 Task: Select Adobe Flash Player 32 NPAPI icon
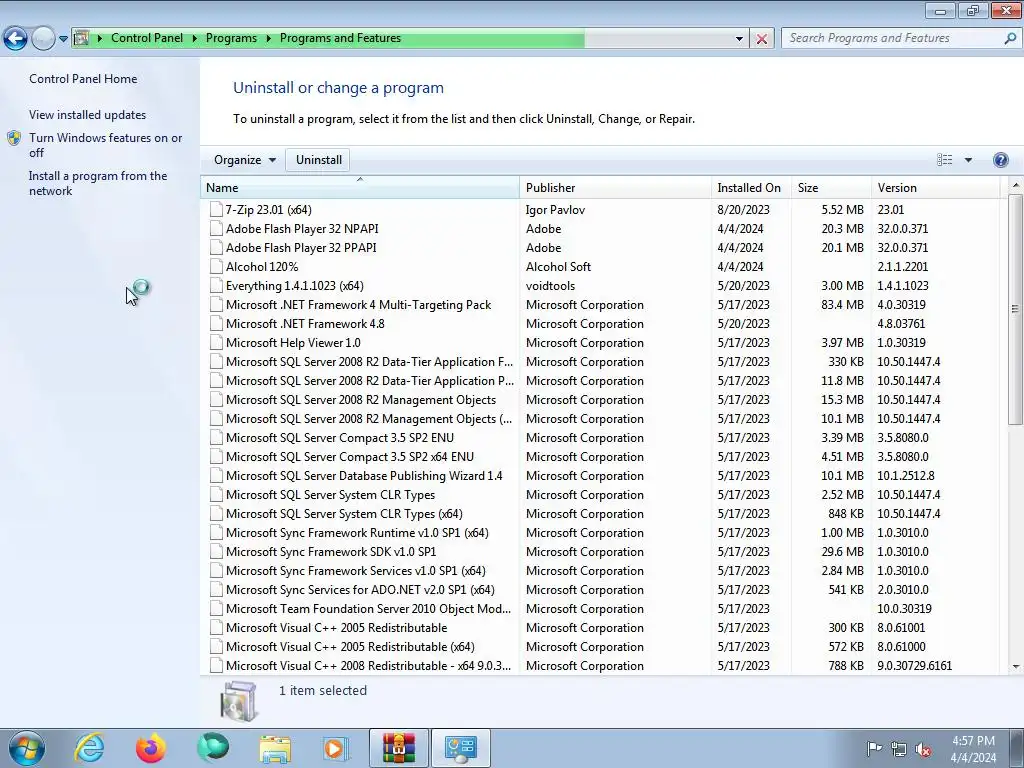click(216, 229)
